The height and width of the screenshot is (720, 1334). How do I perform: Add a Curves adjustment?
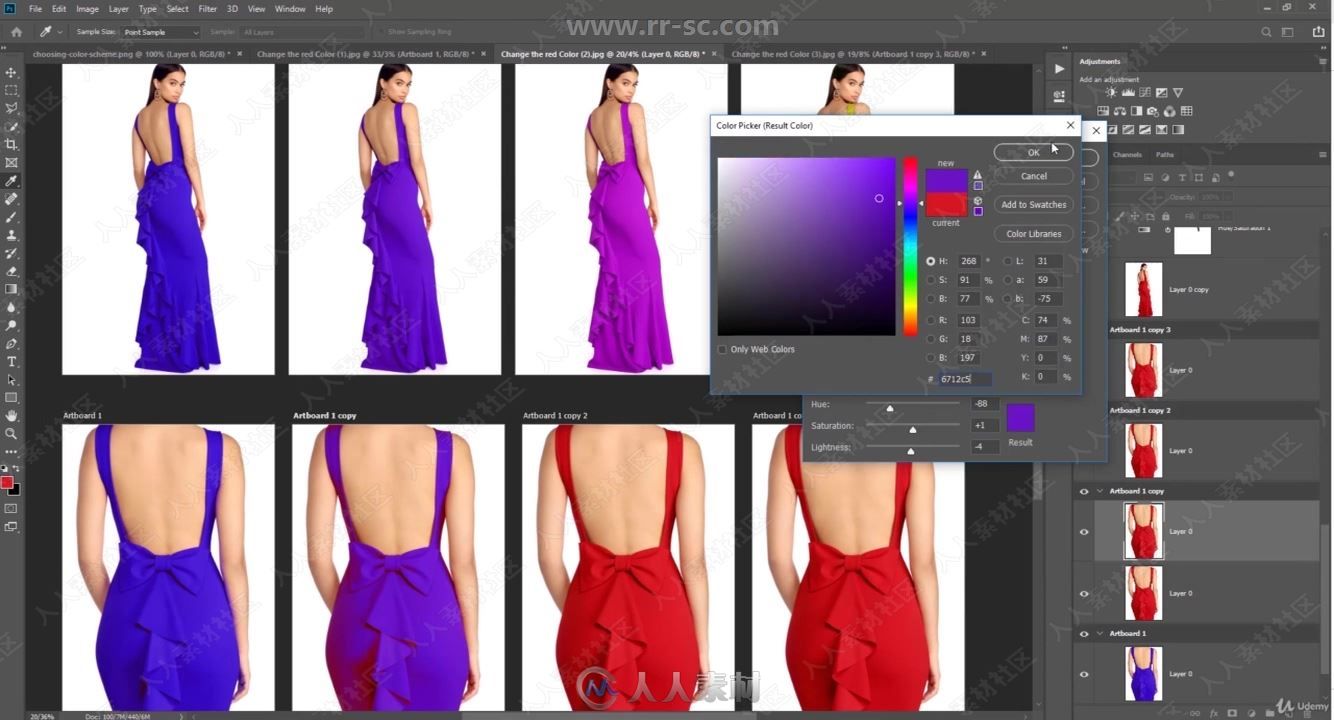[x=1144, y=92]
